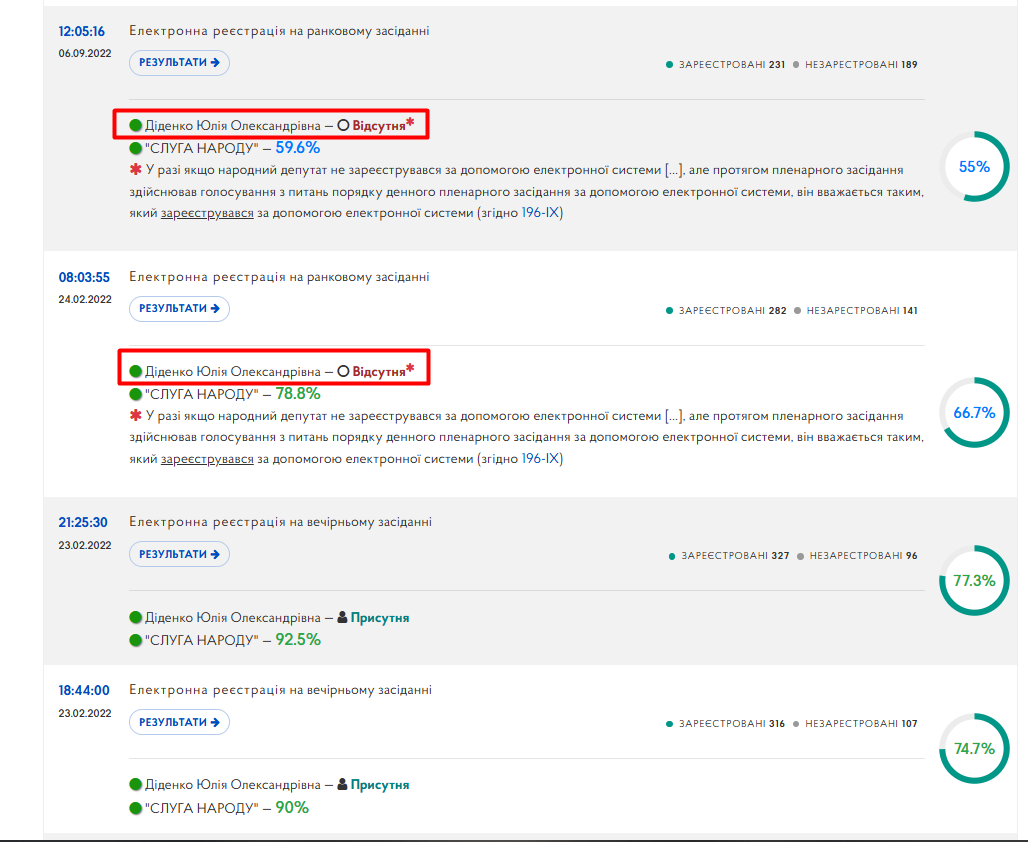This screenshot has height=842, width=1028.
Task: Click the Відсутня status in the 06.09.2022 entry
Action: point(379,126)
